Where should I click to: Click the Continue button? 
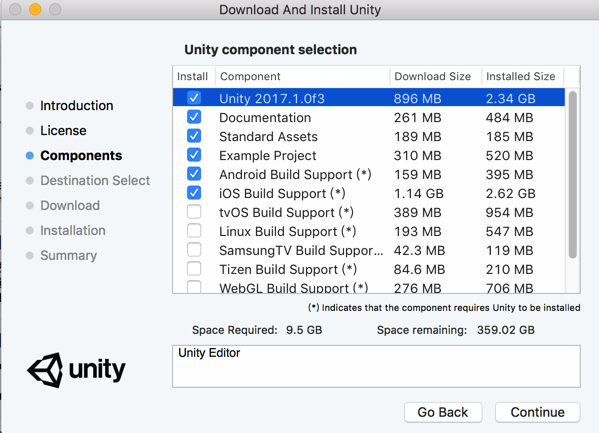coord(537,412)
